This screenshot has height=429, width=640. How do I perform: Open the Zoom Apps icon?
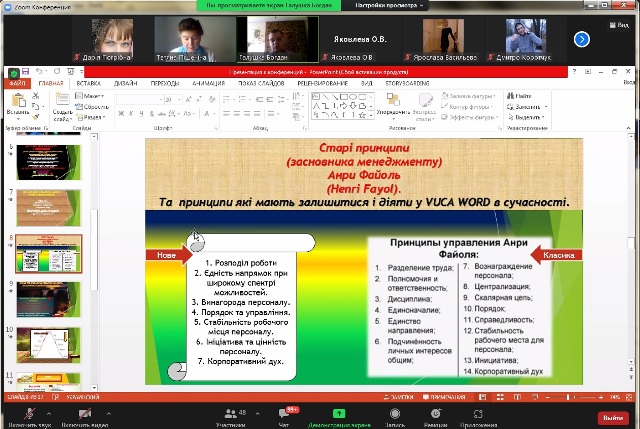[x=478, y=412]
